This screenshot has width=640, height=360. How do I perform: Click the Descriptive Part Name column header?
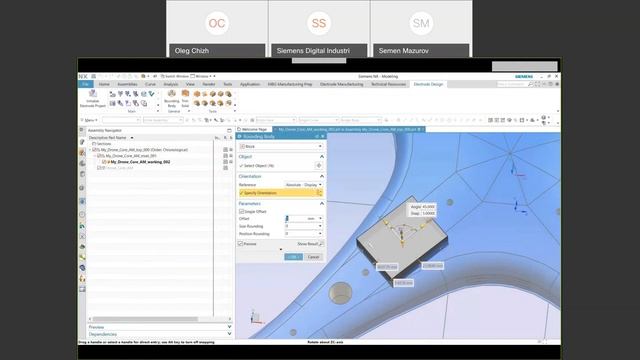coord(108,138)
